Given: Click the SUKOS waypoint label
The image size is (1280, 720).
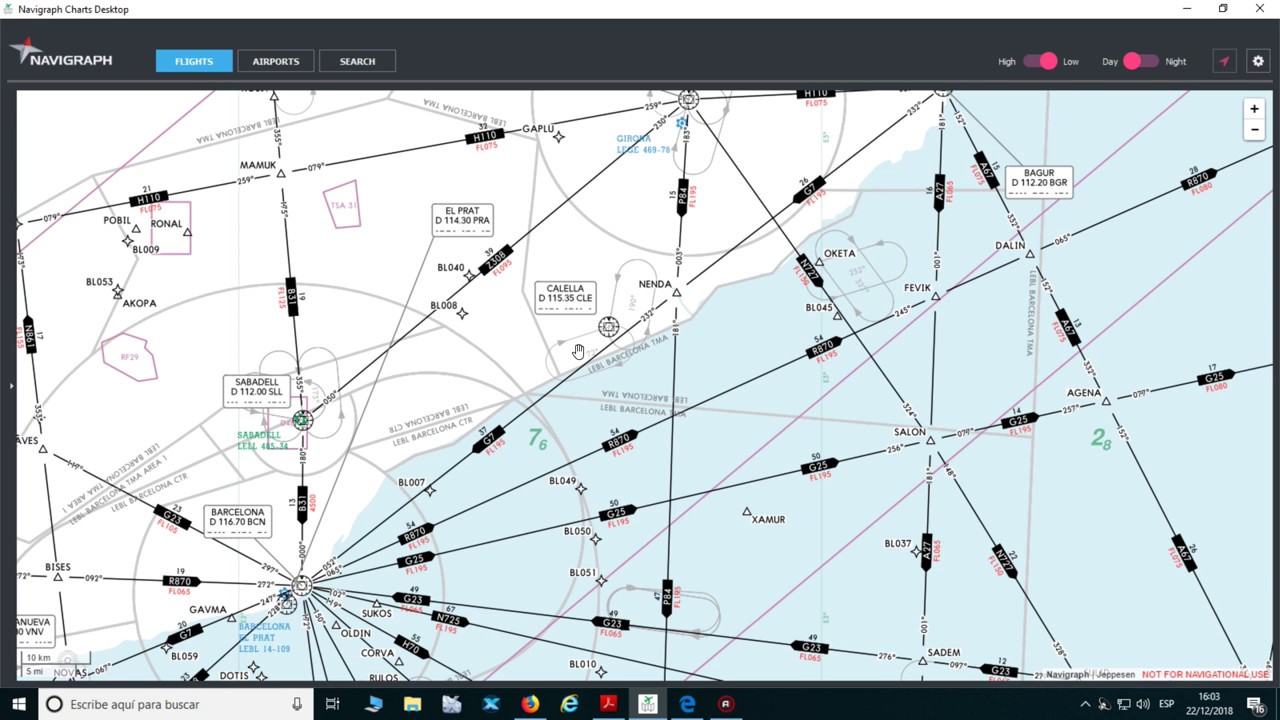Looking at the screenshot, I should (x=377, y=613).
